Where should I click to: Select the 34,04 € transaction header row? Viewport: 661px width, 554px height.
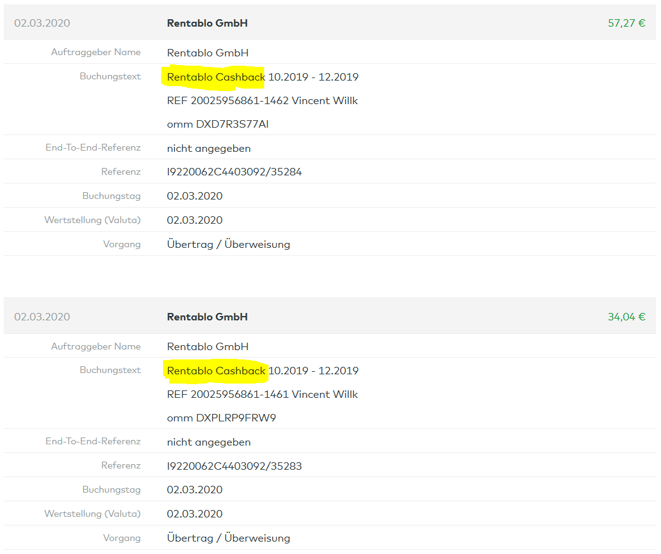point(330,317)
